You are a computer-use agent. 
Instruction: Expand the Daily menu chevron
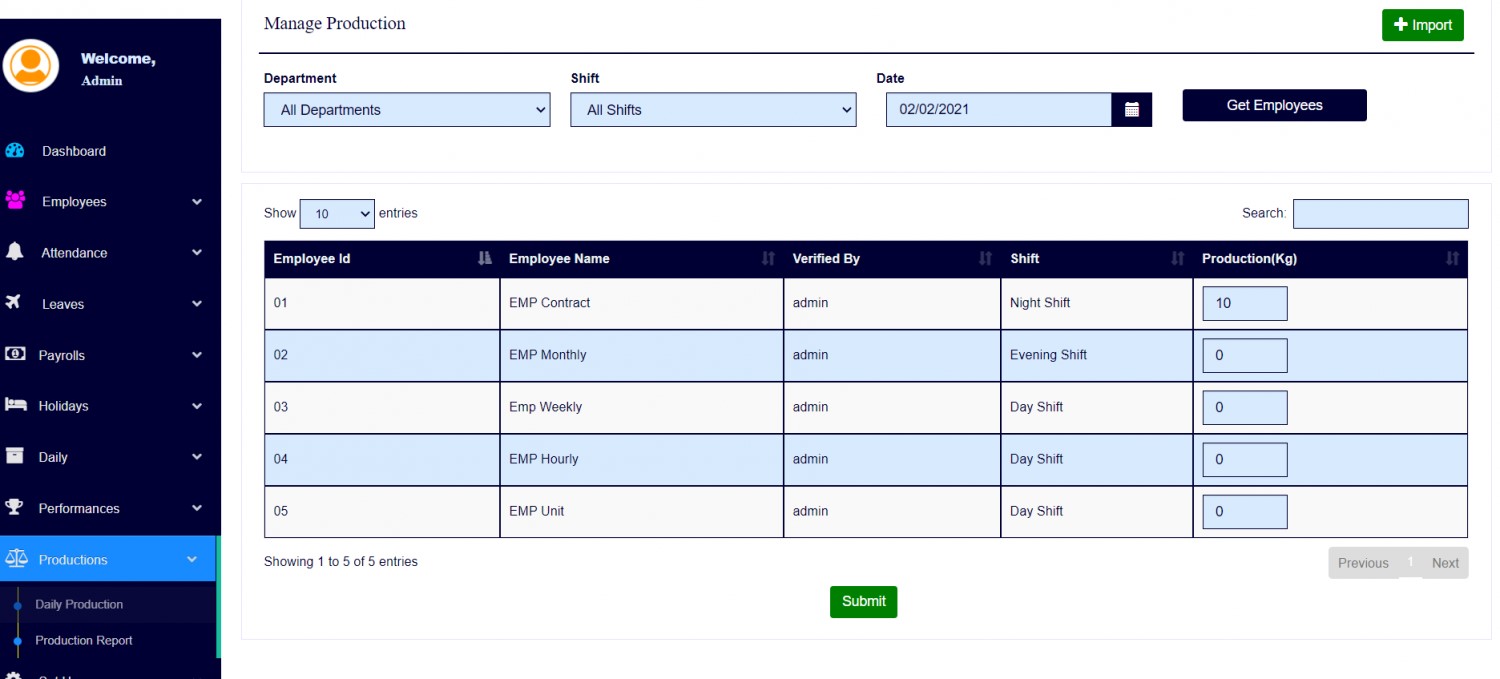197,457
